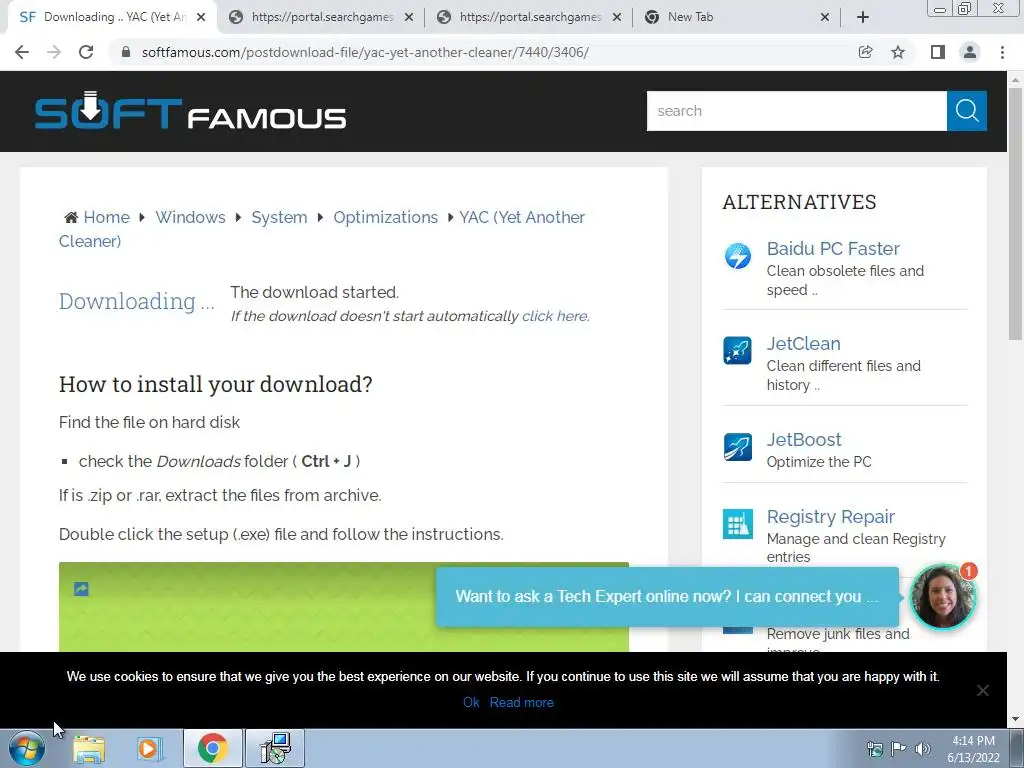
Task: Open the JetClean title link
Action: (803, 344)
